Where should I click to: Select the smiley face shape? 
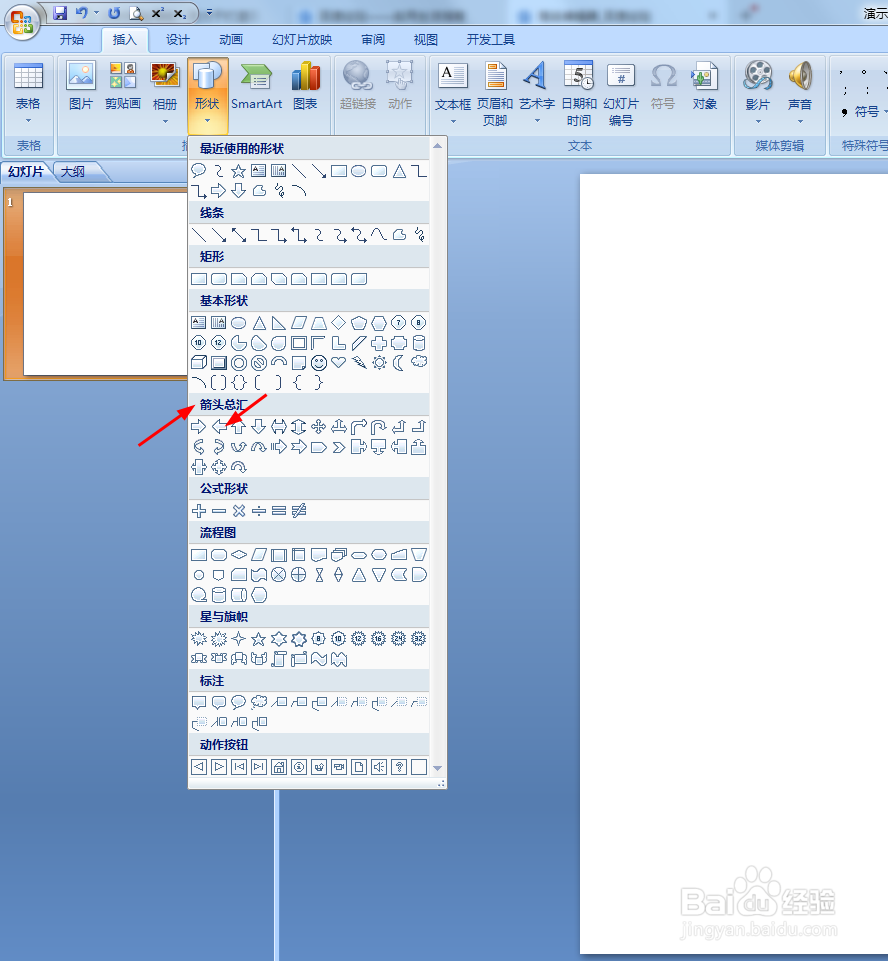(319, 363)
